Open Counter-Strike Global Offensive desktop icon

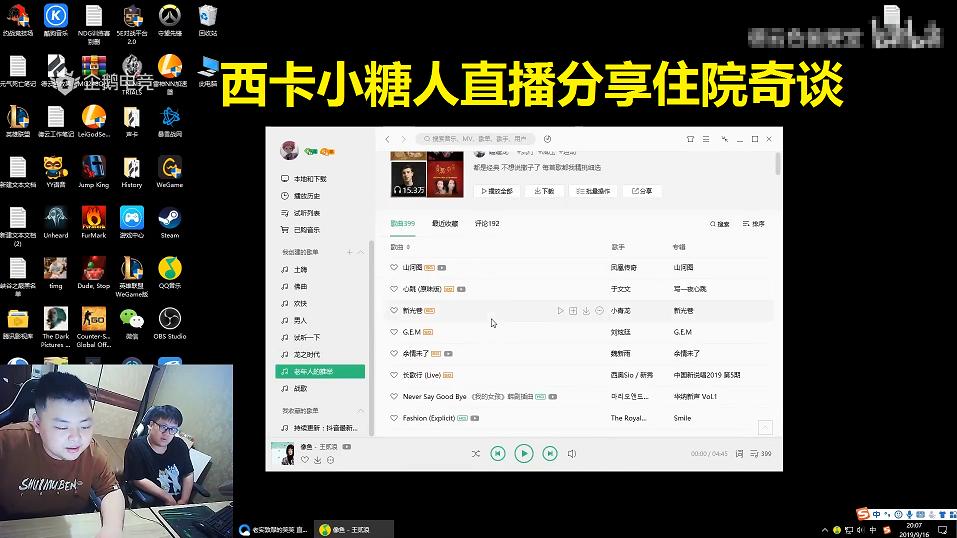pos(94,328)
